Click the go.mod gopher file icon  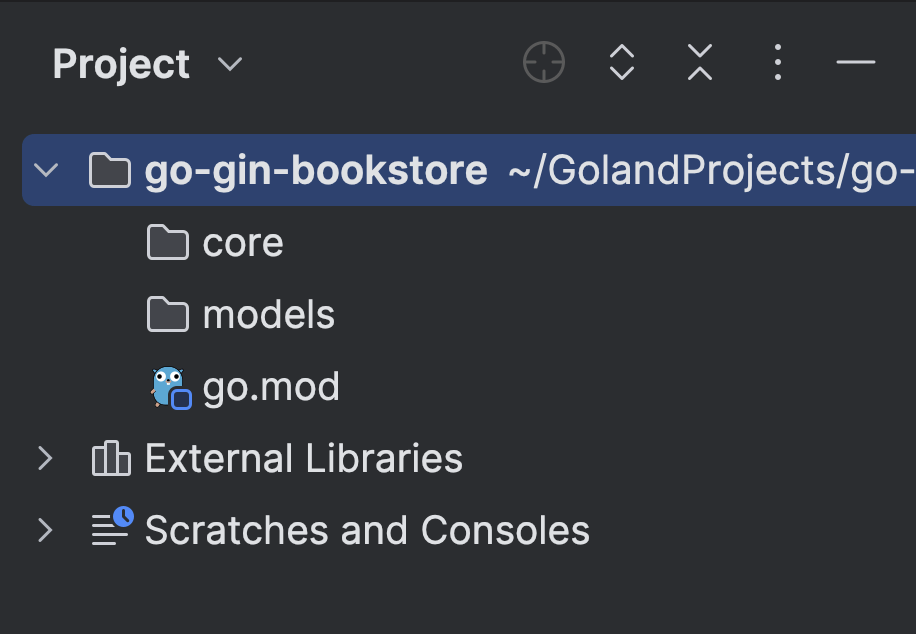[169, 387]
